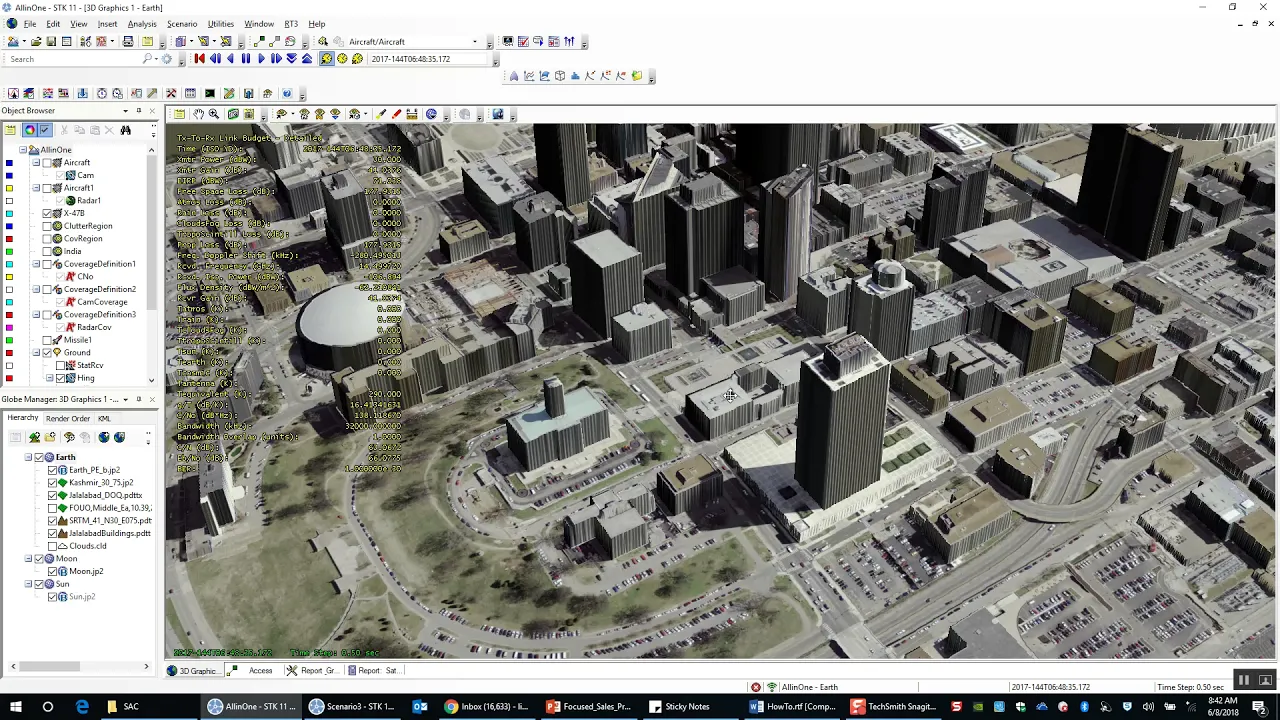Click the cyan color swatch beside X-47B

point(9,213)
